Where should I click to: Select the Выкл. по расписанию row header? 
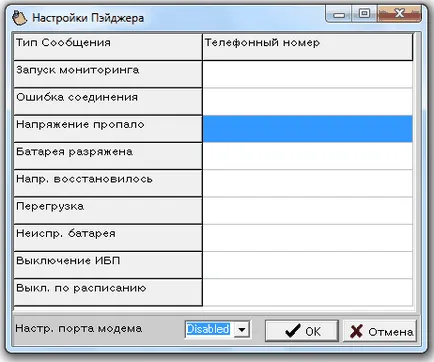(x=108, y=293)
